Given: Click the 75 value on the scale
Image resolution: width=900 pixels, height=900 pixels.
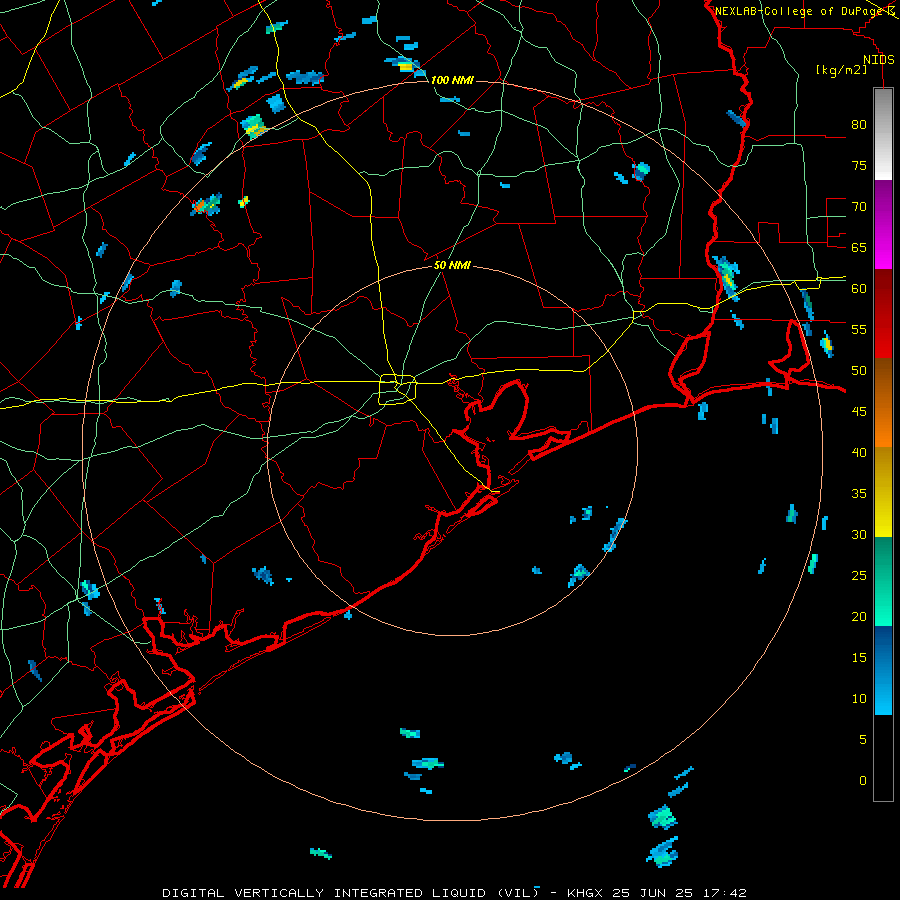Looking at the screenshot, I should pyautogui.click(x=859, y=165).
